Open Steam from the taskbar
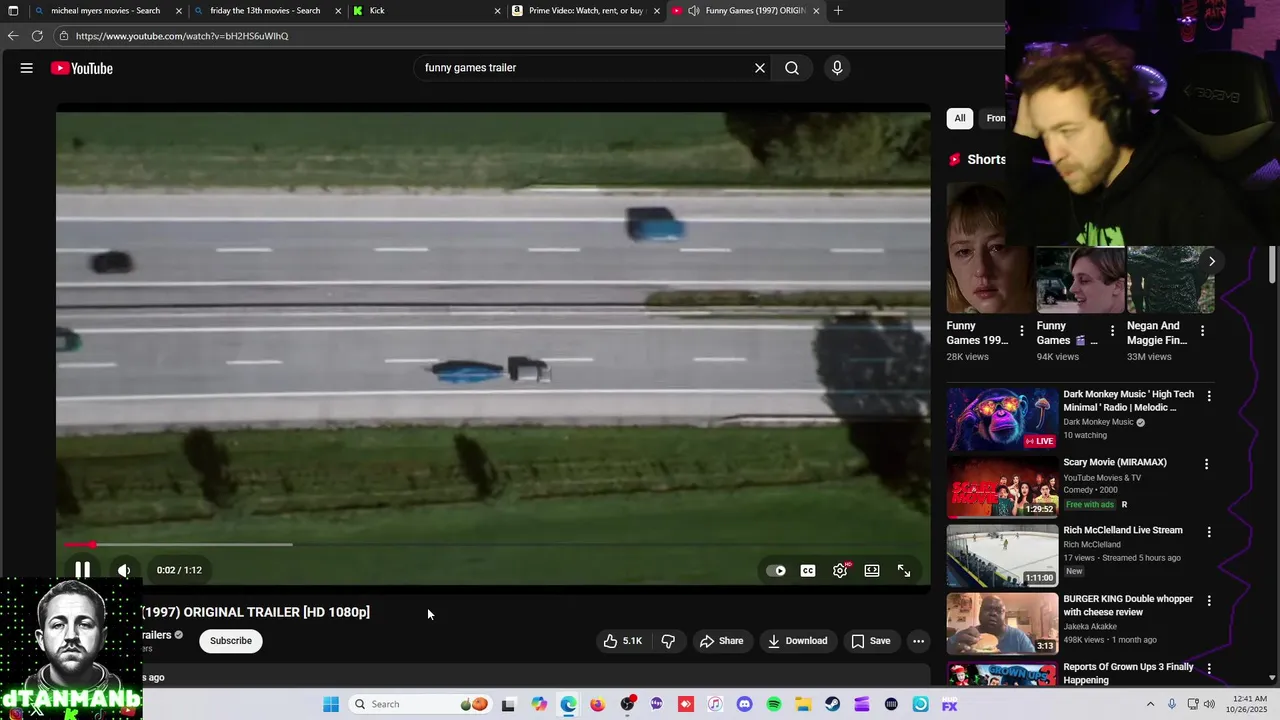This screenshot has height=720, width=1280. click(x=832, y=704)
